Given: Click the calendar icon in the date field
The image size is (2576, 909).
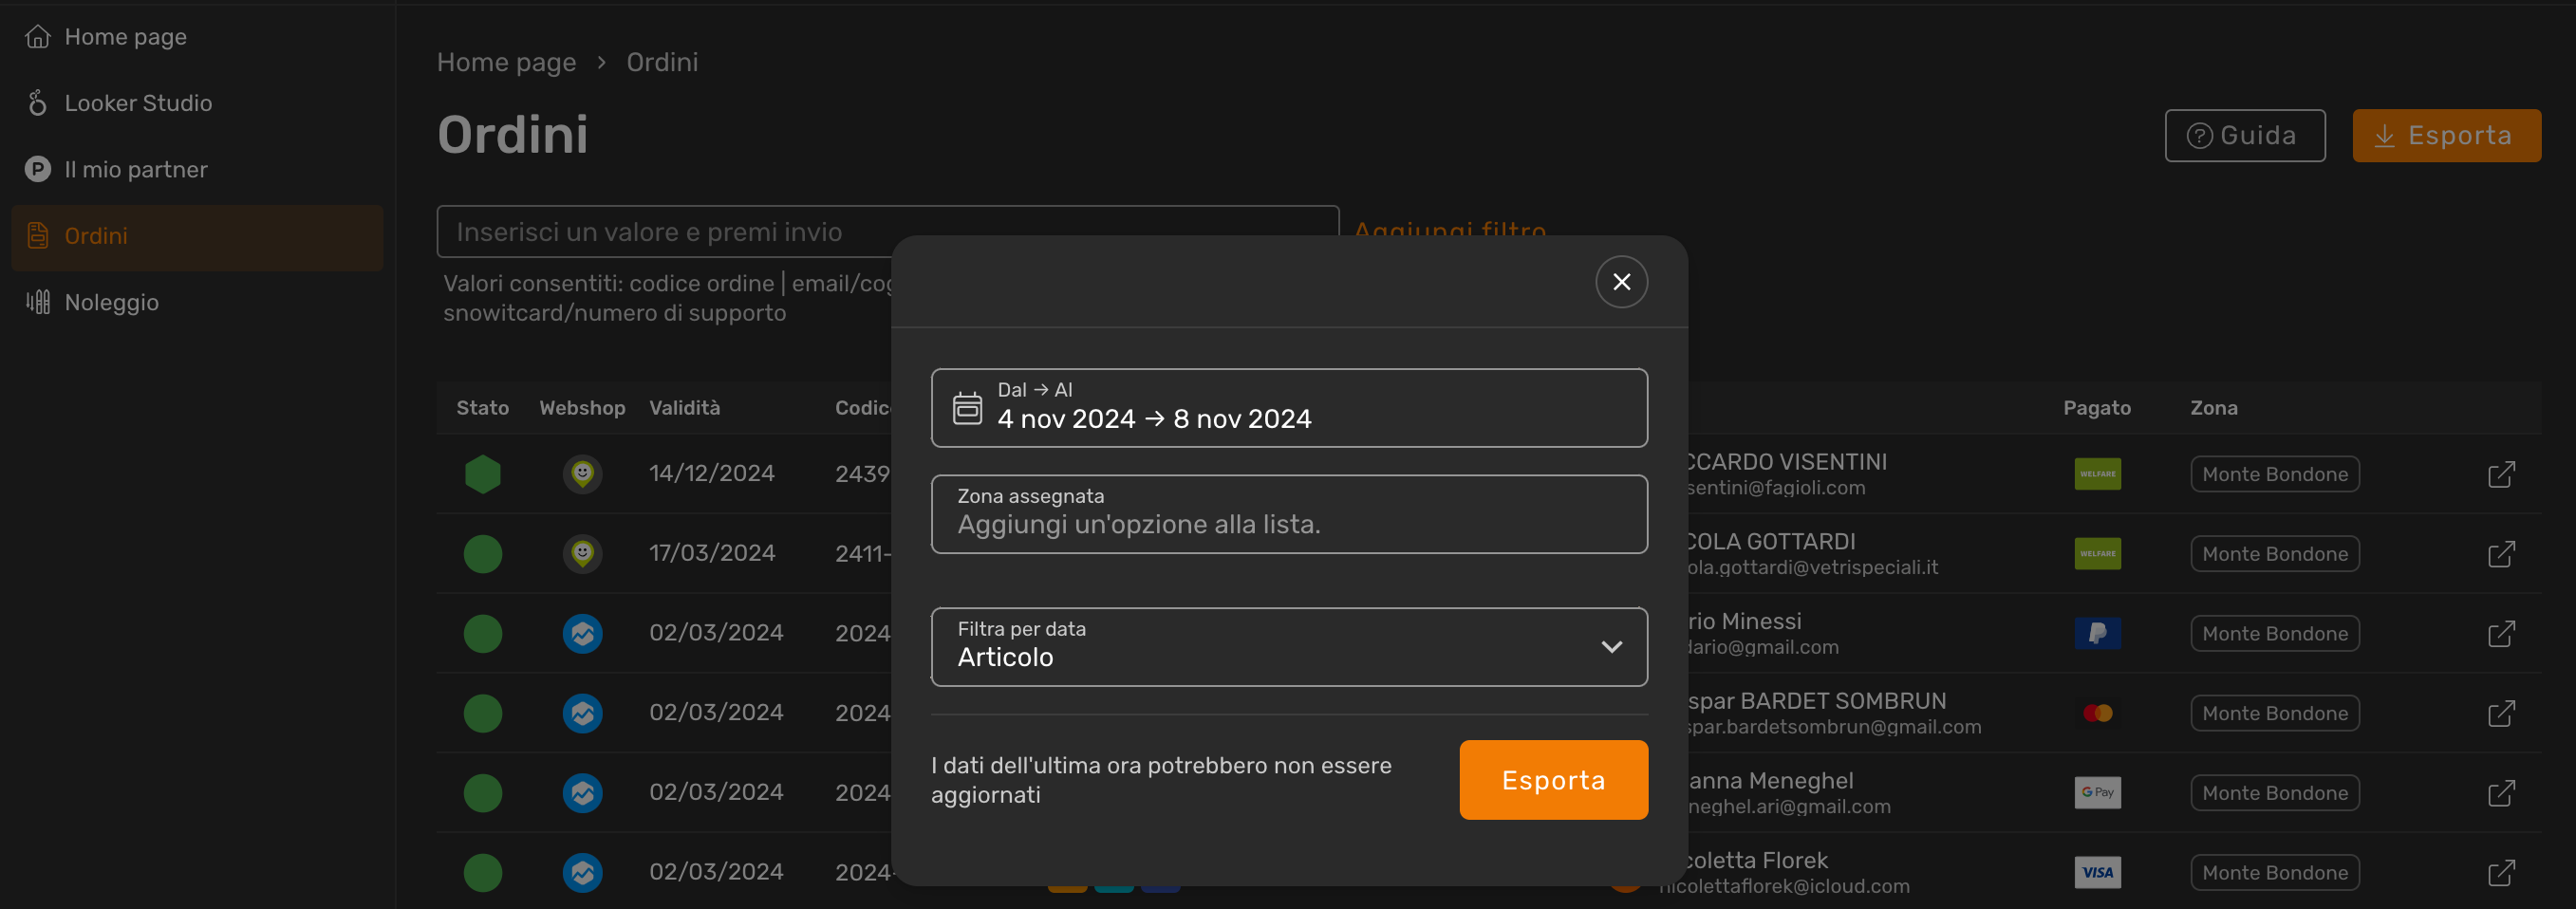Looking at the screenshot, I should (967, 407).
